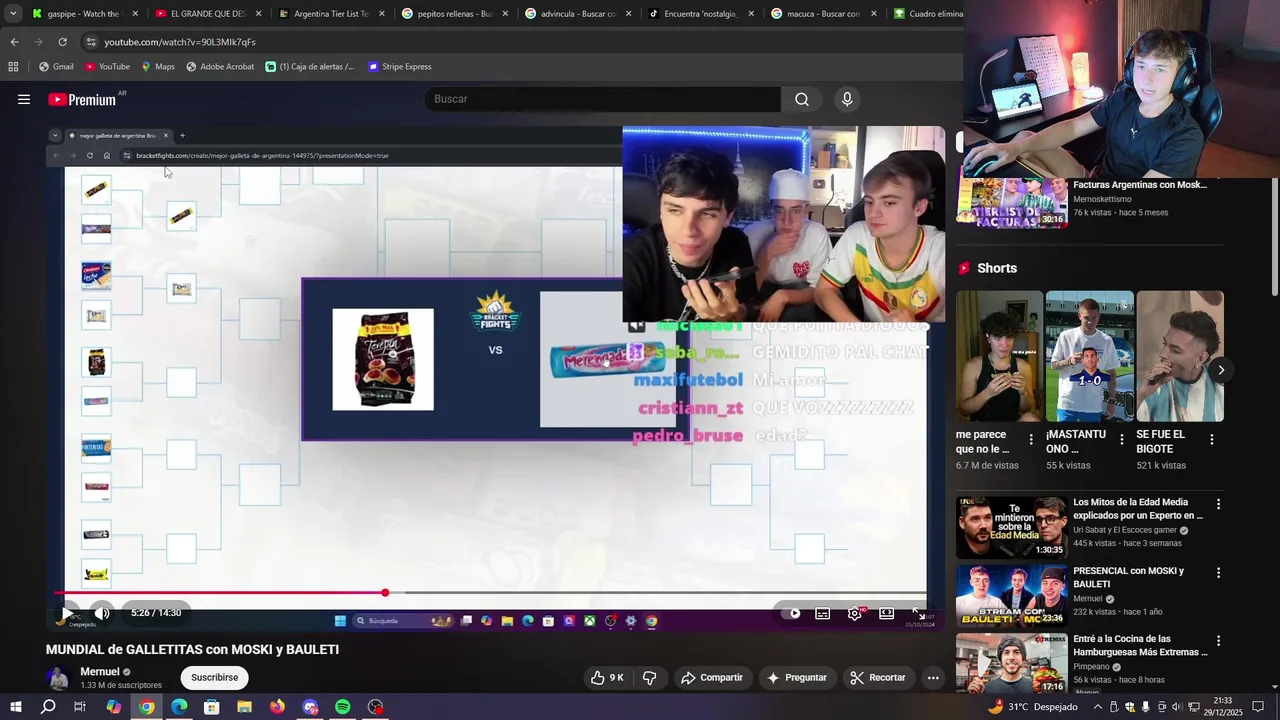
Task: Go back with the browser back arrow
Action: [14, 42]
